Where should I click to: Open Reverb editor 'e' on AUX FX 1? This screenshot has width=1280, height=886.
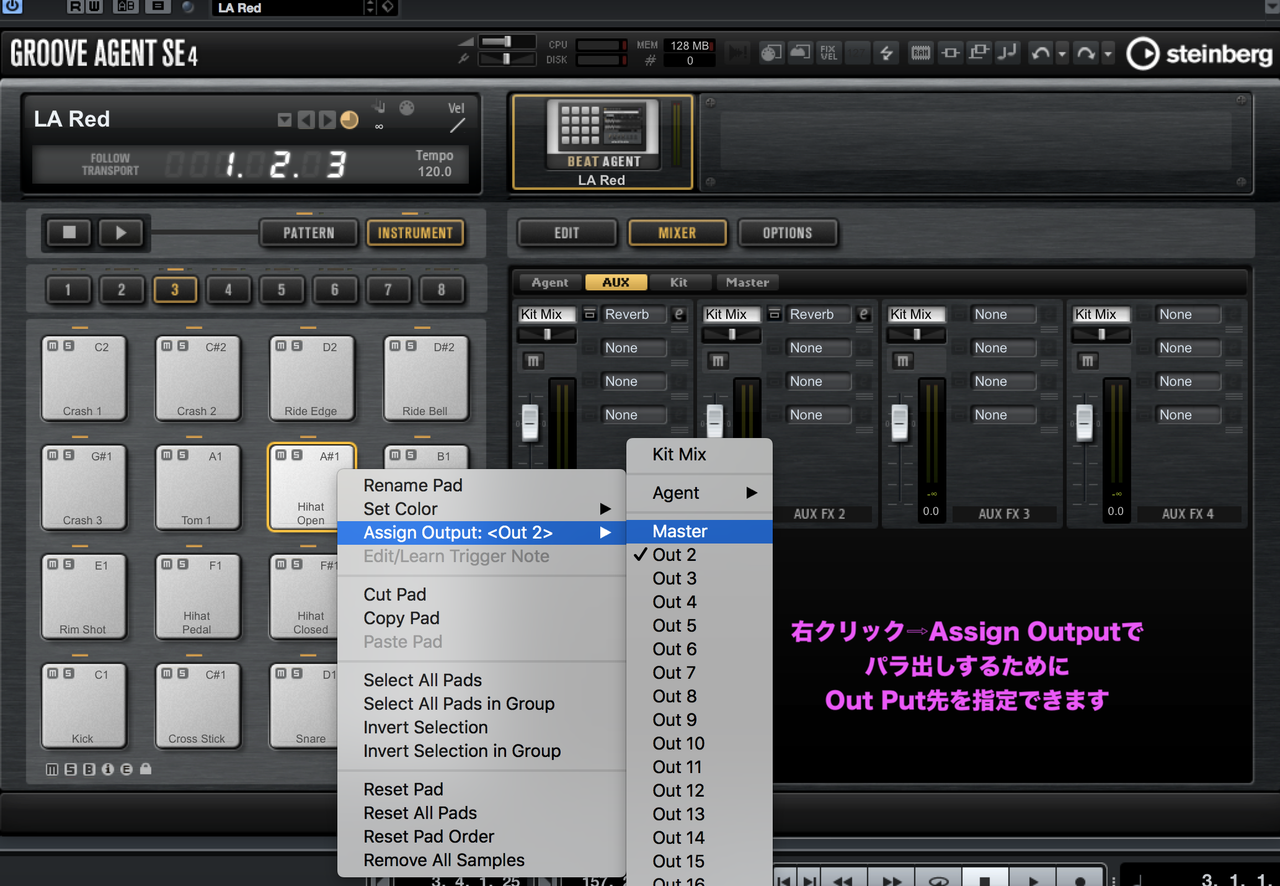[679, 314]
